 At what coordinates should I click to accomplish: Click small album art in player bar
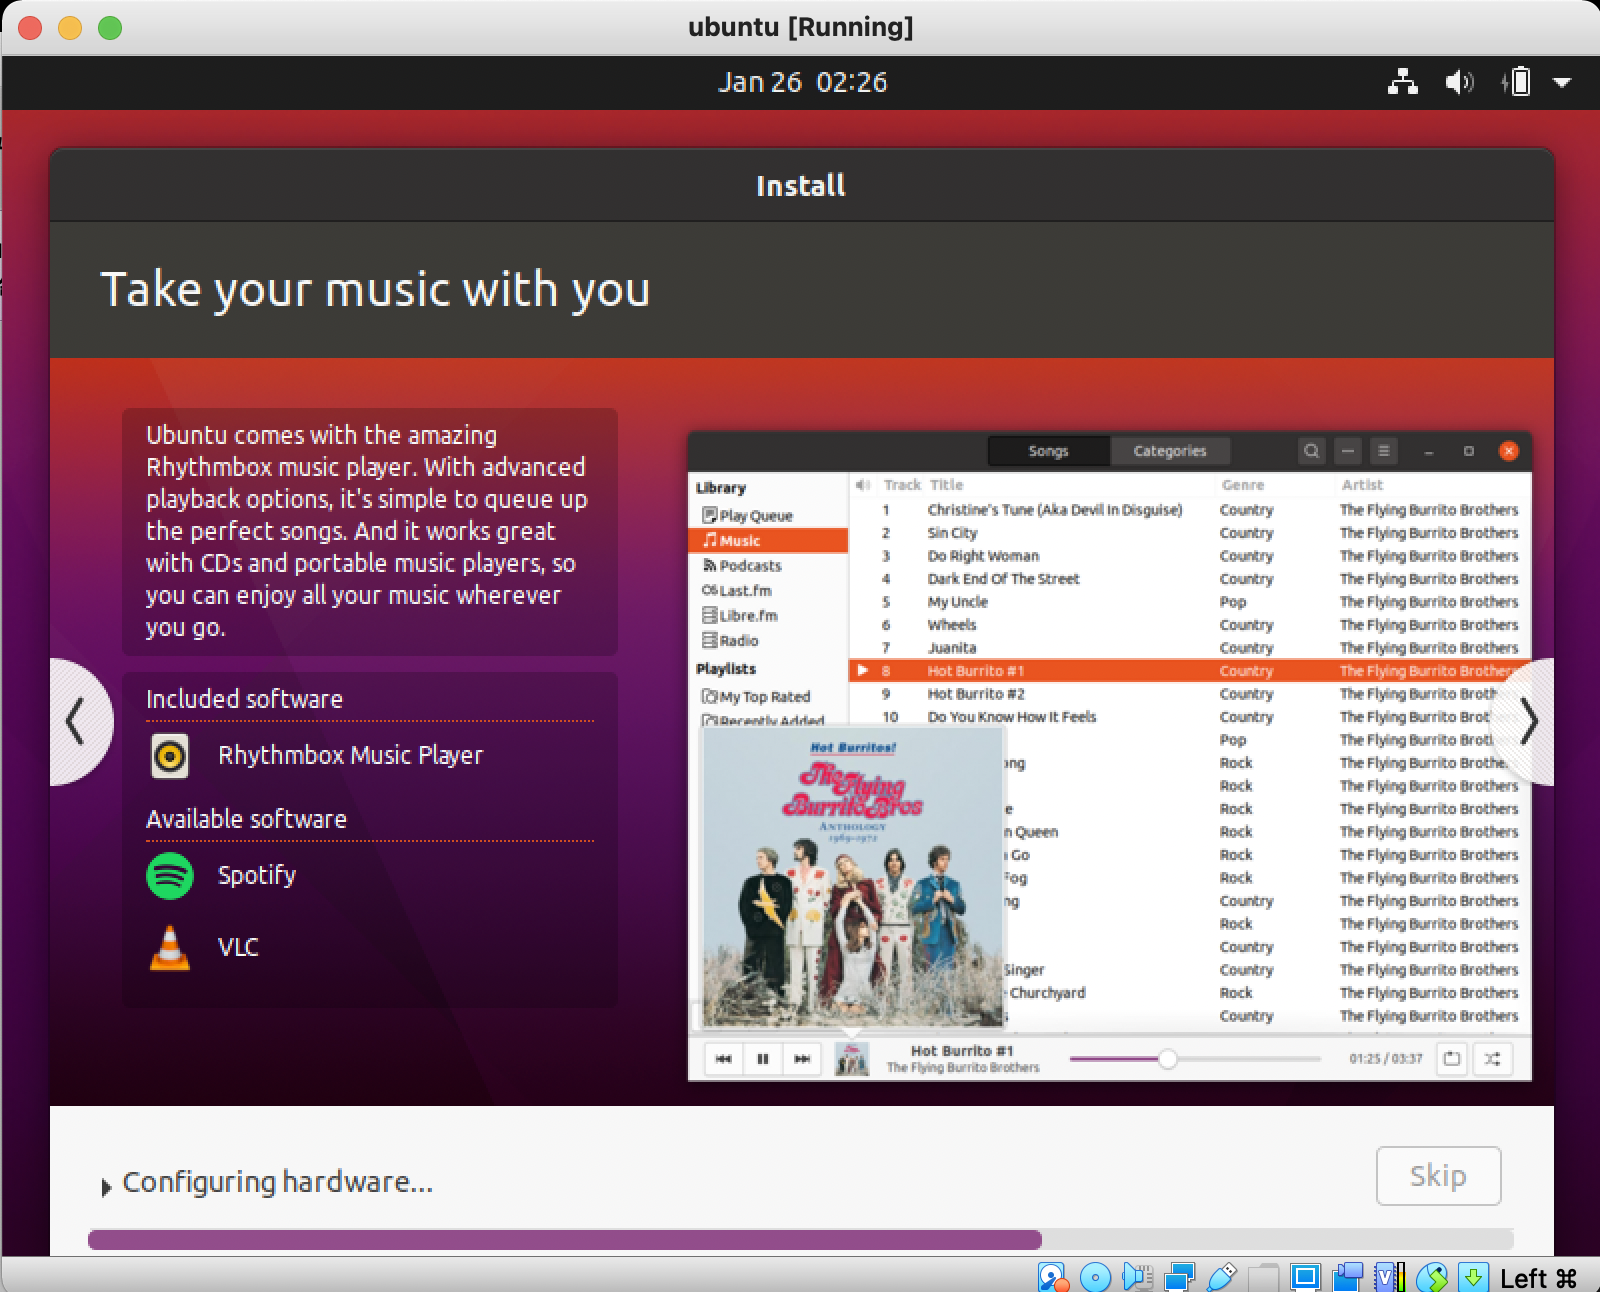[852, 1059]
